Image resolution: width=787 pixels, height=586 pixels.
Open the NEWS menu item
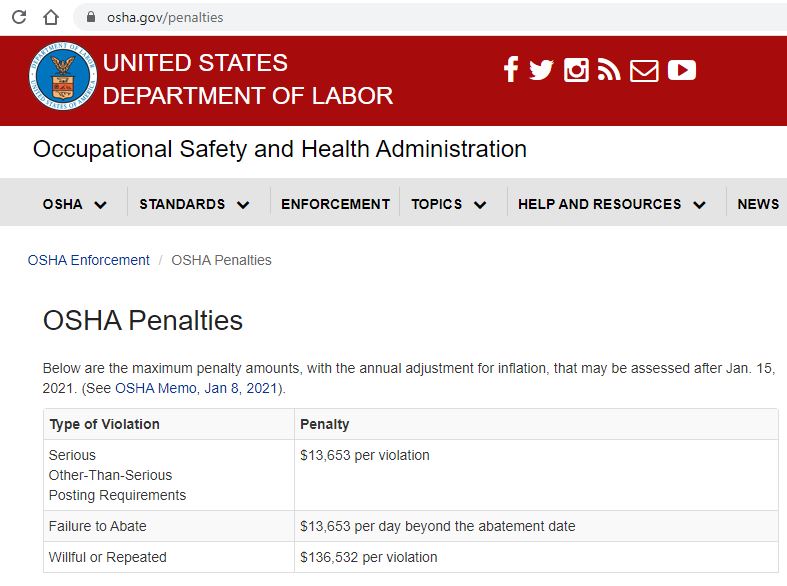click(x=757, y=204)
